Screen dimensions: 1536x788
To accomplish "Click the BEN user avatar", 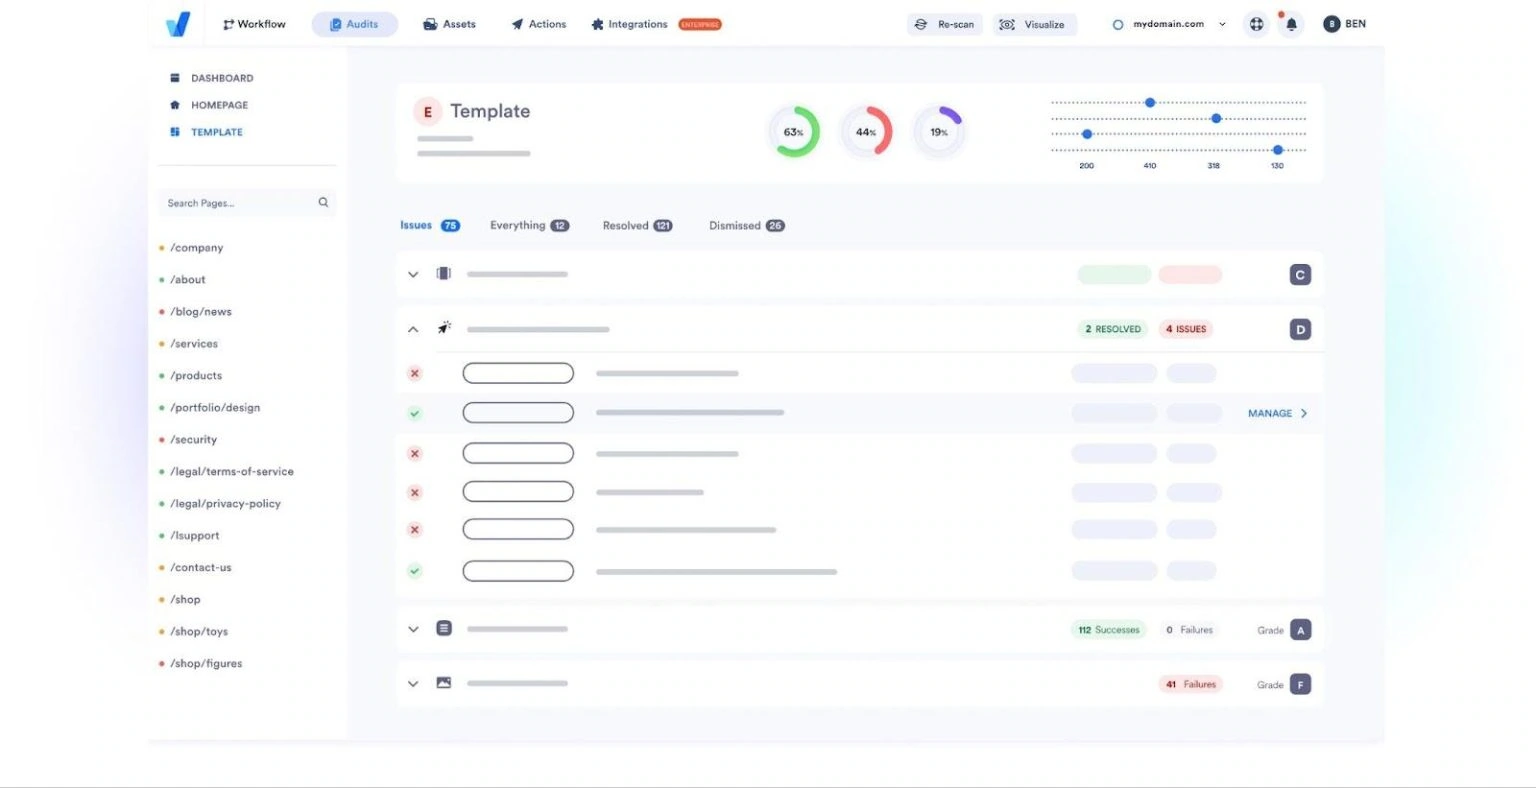I will pyautogui.click(x=1331, y=24).
